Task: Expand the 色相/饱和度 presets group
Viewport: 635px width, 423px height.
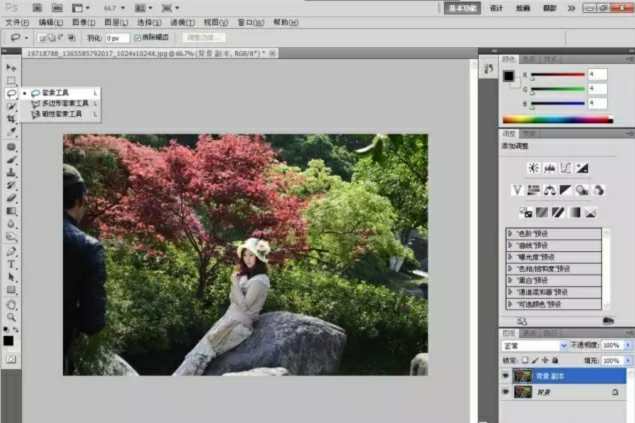Action: (x=510, y=268)
